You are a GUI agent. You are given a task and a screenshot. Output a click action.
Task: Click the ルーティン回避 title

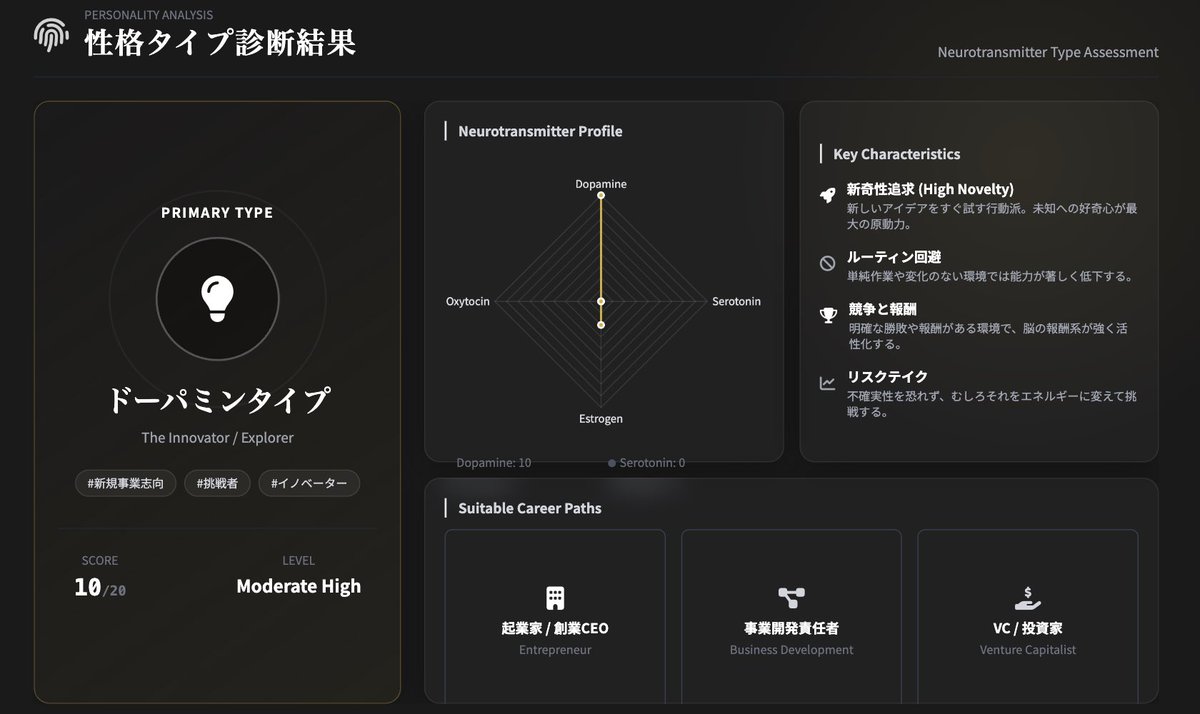(x=894, y=257)
